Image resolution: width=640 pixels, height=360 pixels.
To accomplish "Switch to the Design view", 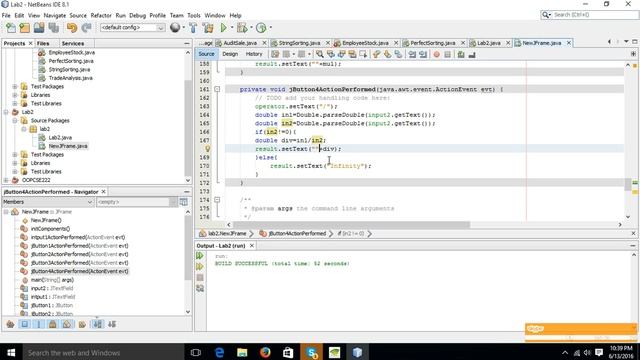I will 230,54.
